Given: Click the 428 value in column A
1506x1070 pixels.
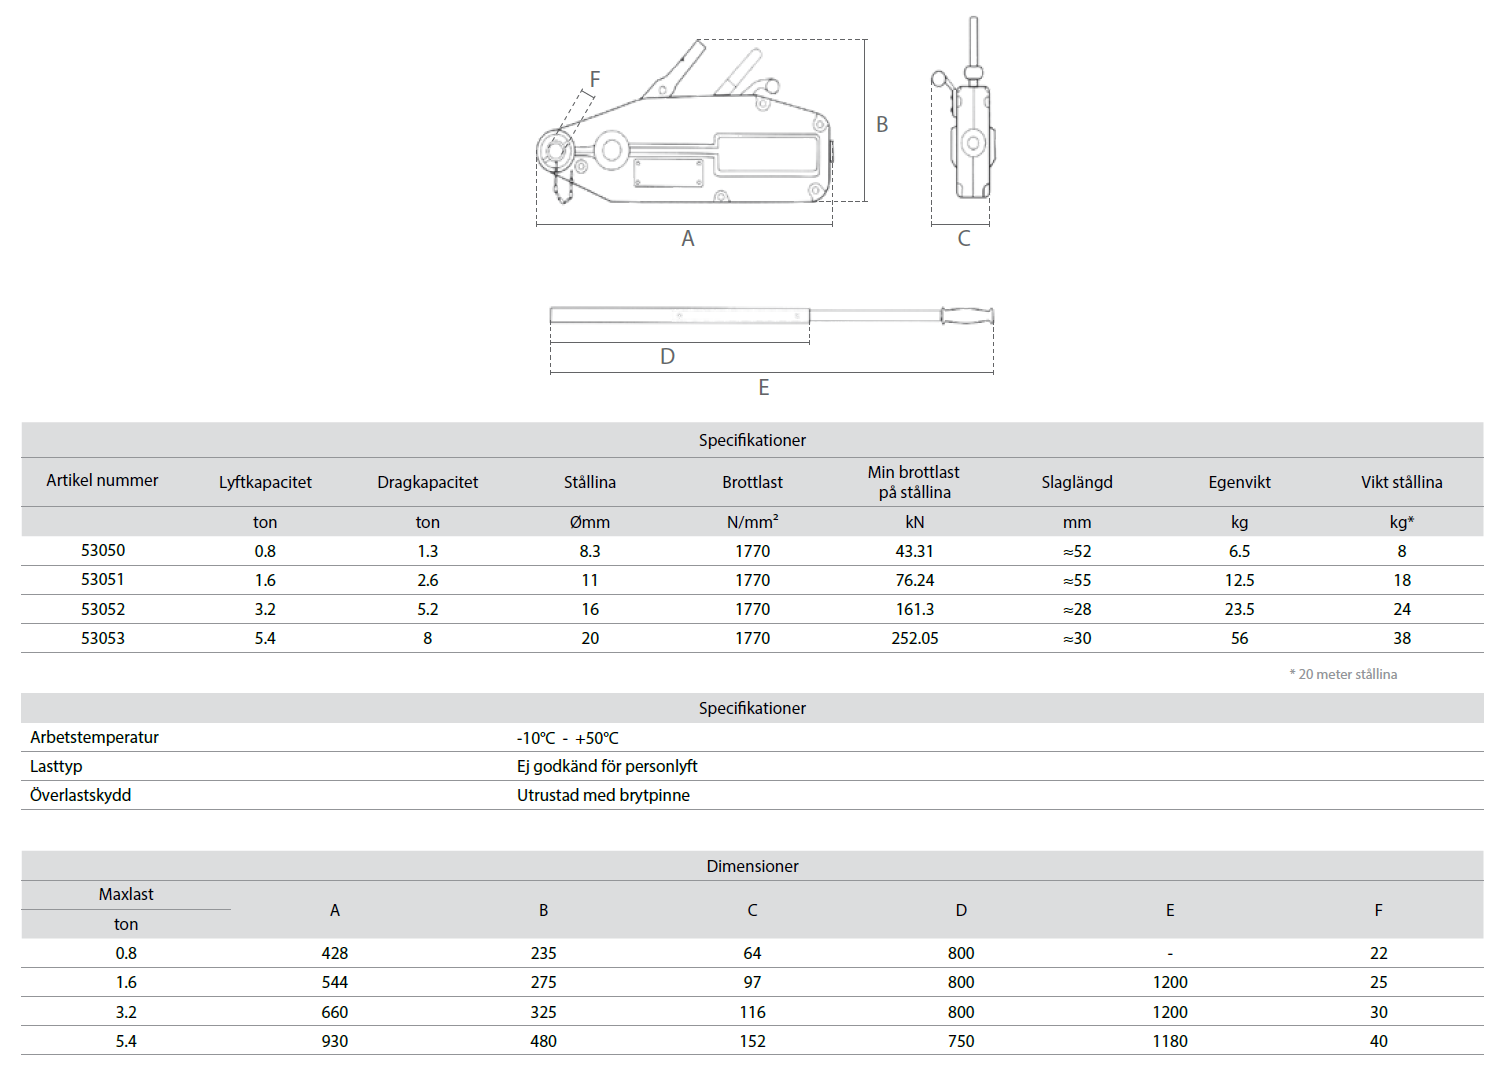Looking at the screenshot, I should click(x=335, y=953).
